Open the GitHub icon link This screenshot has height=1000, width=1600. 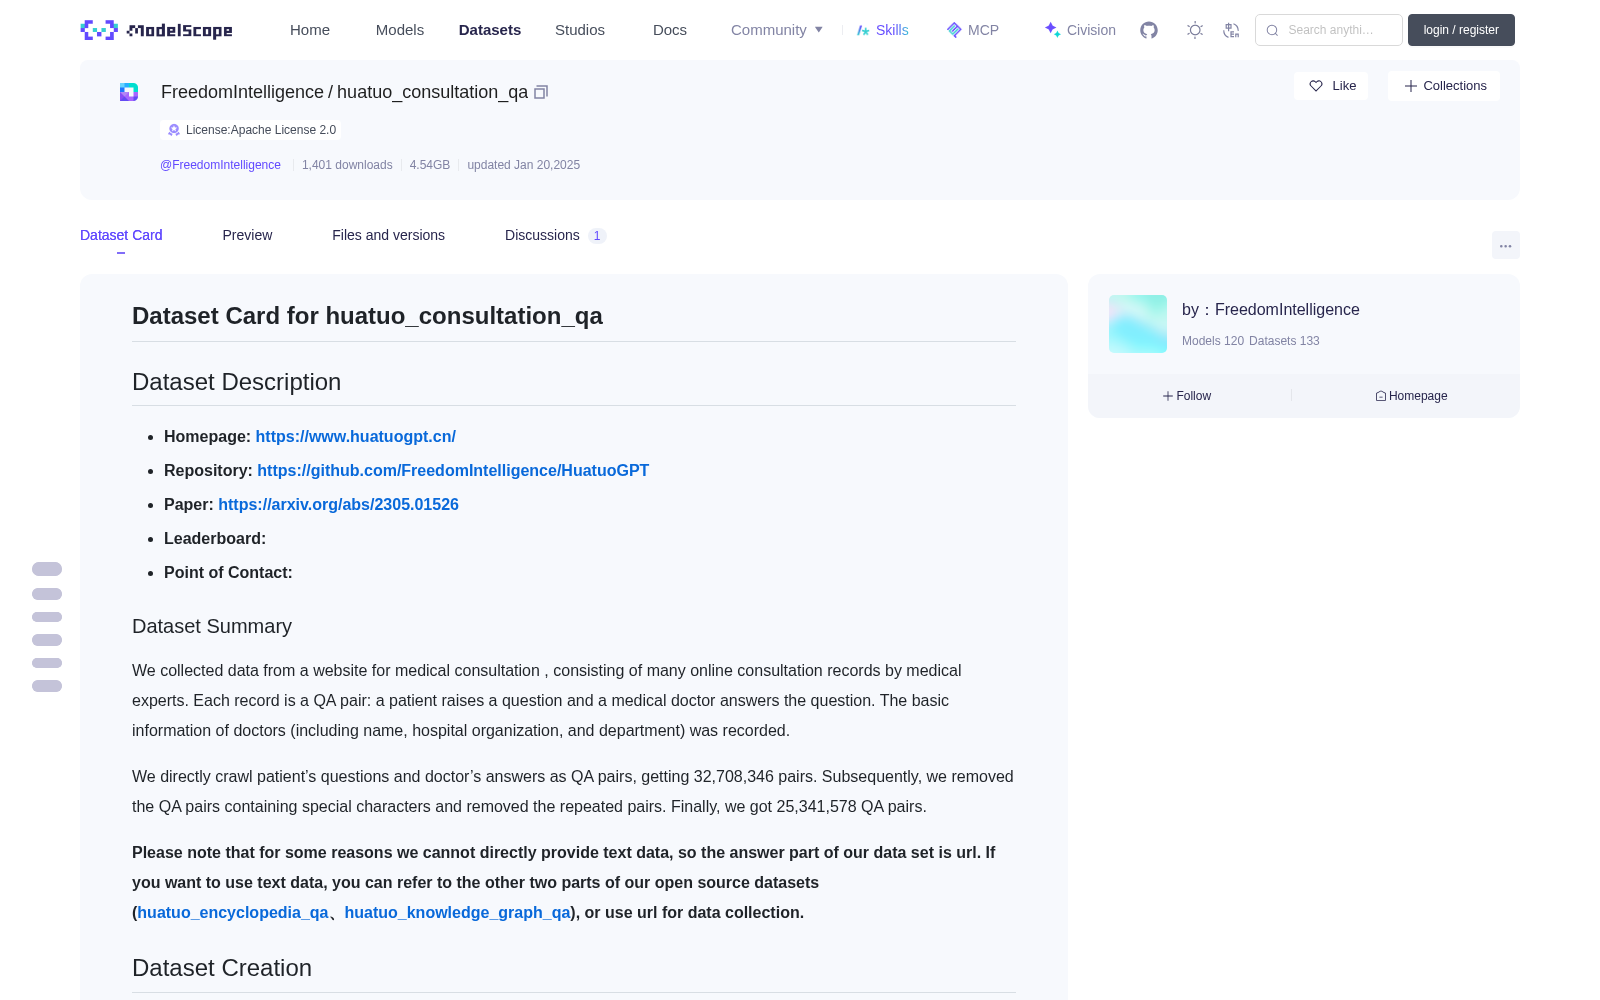pos(1149,30)
